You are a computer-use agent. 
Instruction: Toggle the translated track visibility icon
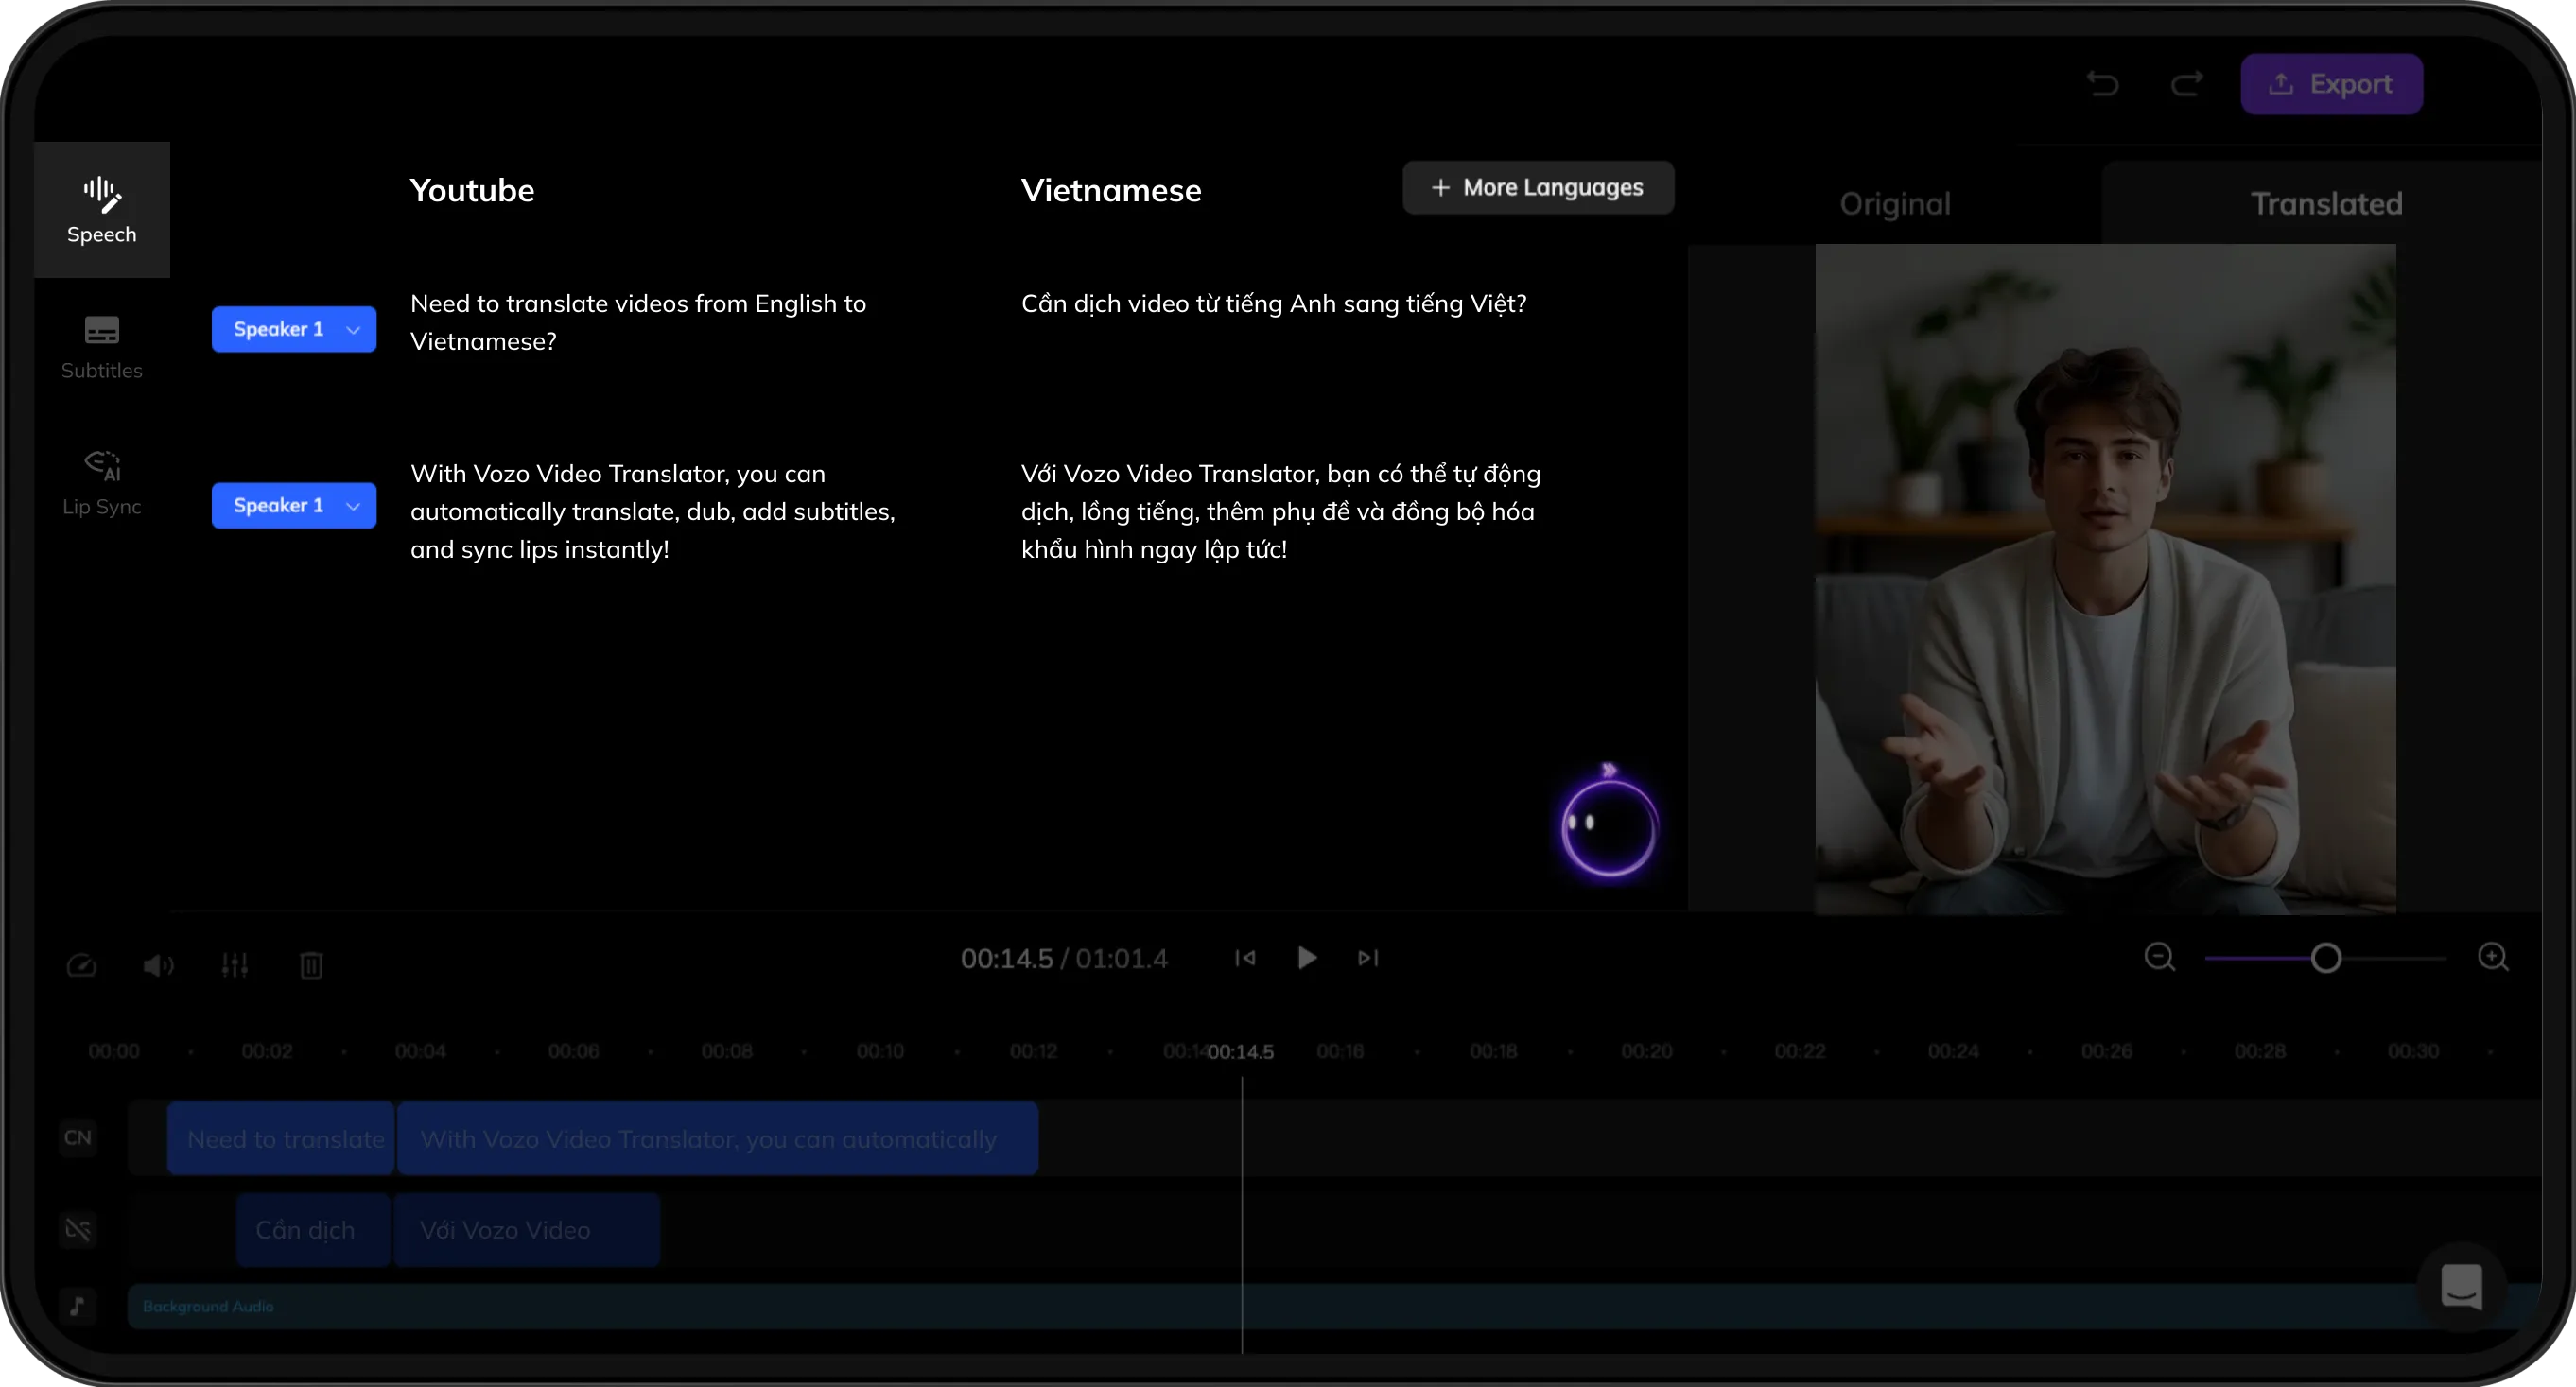point(78,1229)
